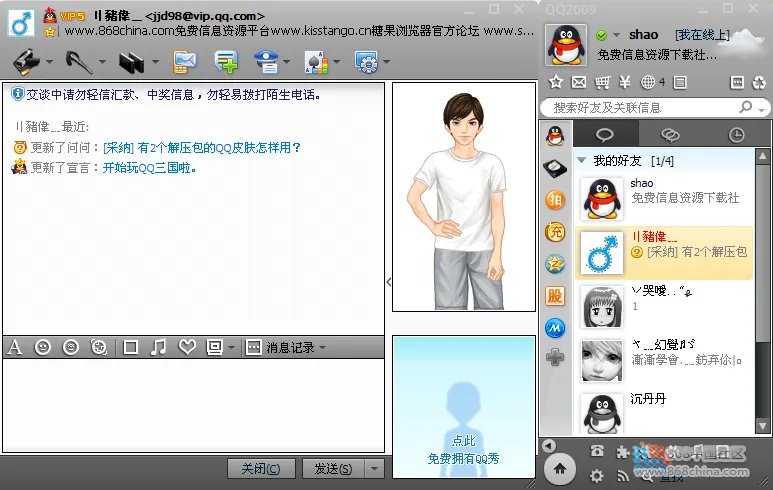
Task: Click the contact's male-symbol avatar in chat header
Action: point(21,23)
